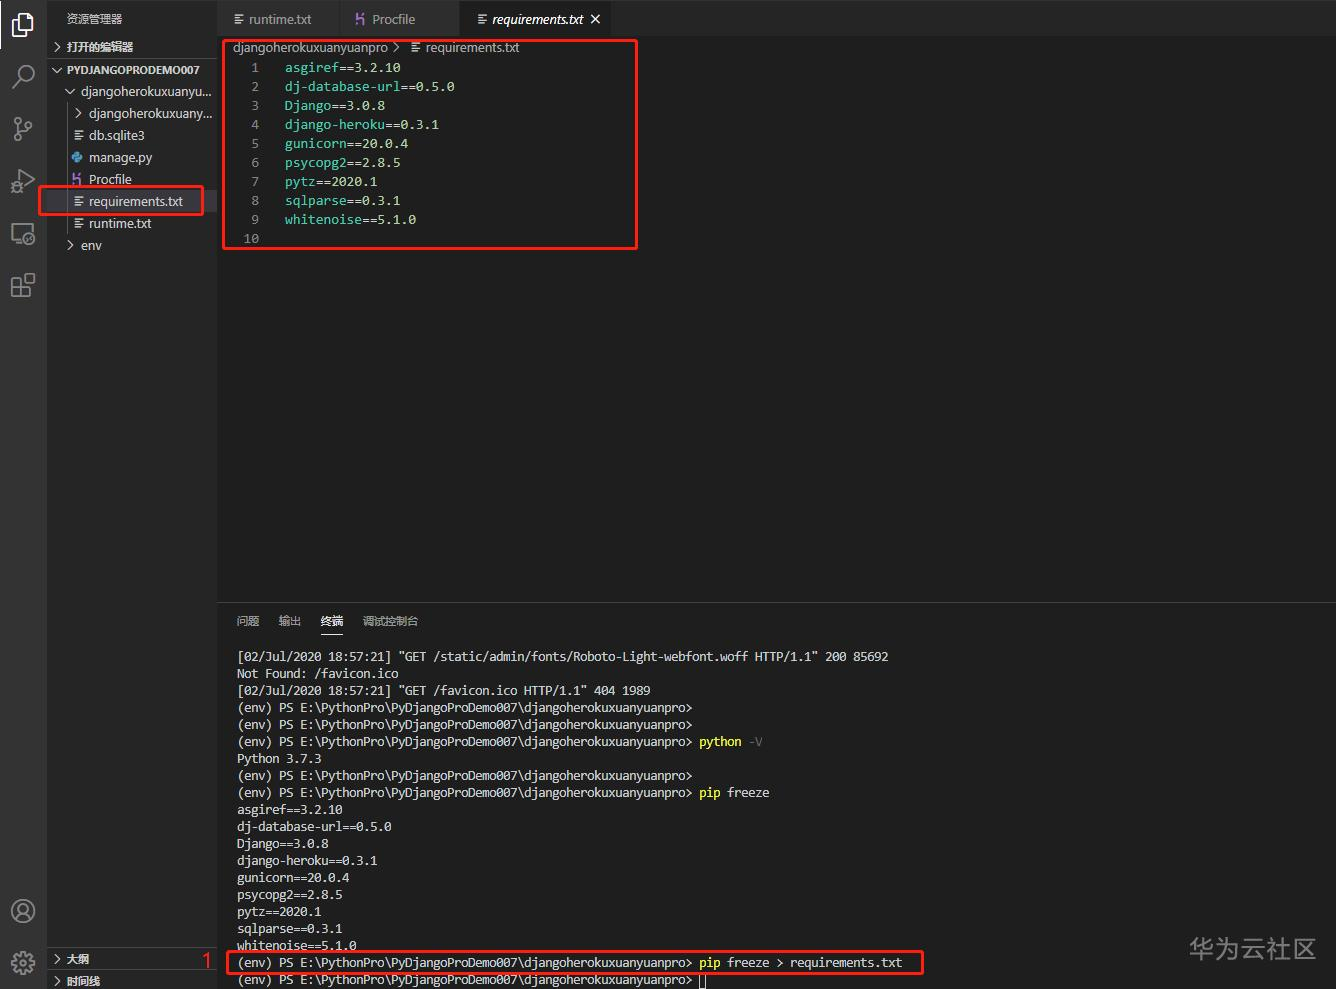
Task: Click the djangoherokuxuanyuanpro breadcrumb
Action: coord(310,47)
